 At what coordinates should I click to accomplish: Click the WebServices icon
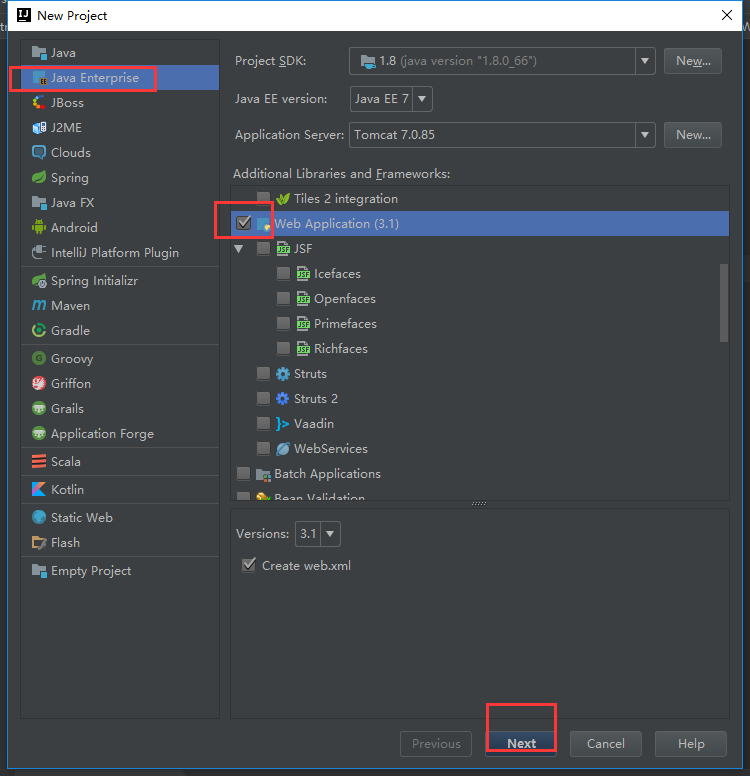[x=283, y=449]
